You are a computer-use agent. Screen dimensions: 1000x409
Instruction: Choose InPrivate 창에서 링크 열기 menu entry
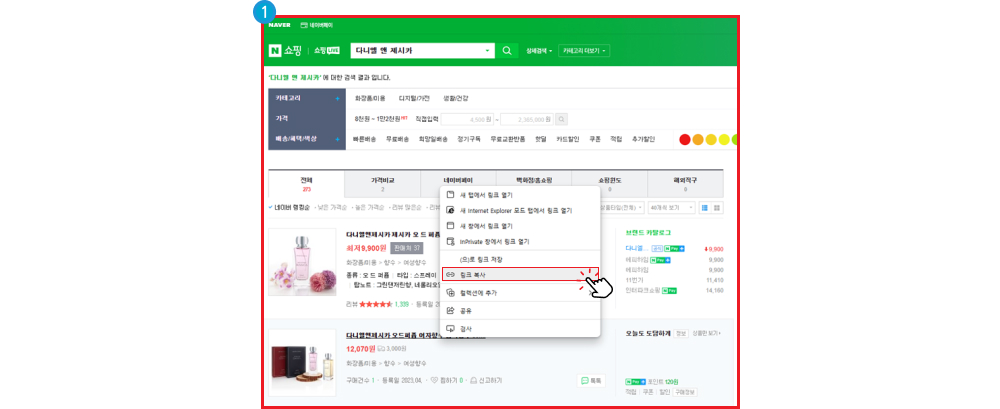(520, 242)
